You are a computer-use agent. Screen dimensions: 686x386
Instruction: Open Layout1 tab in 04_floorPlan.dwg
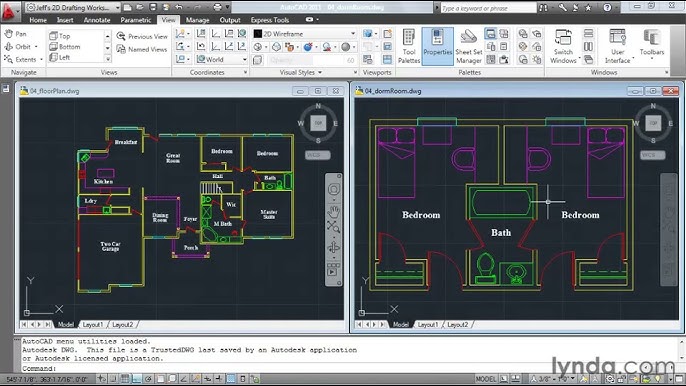(93, 324)
